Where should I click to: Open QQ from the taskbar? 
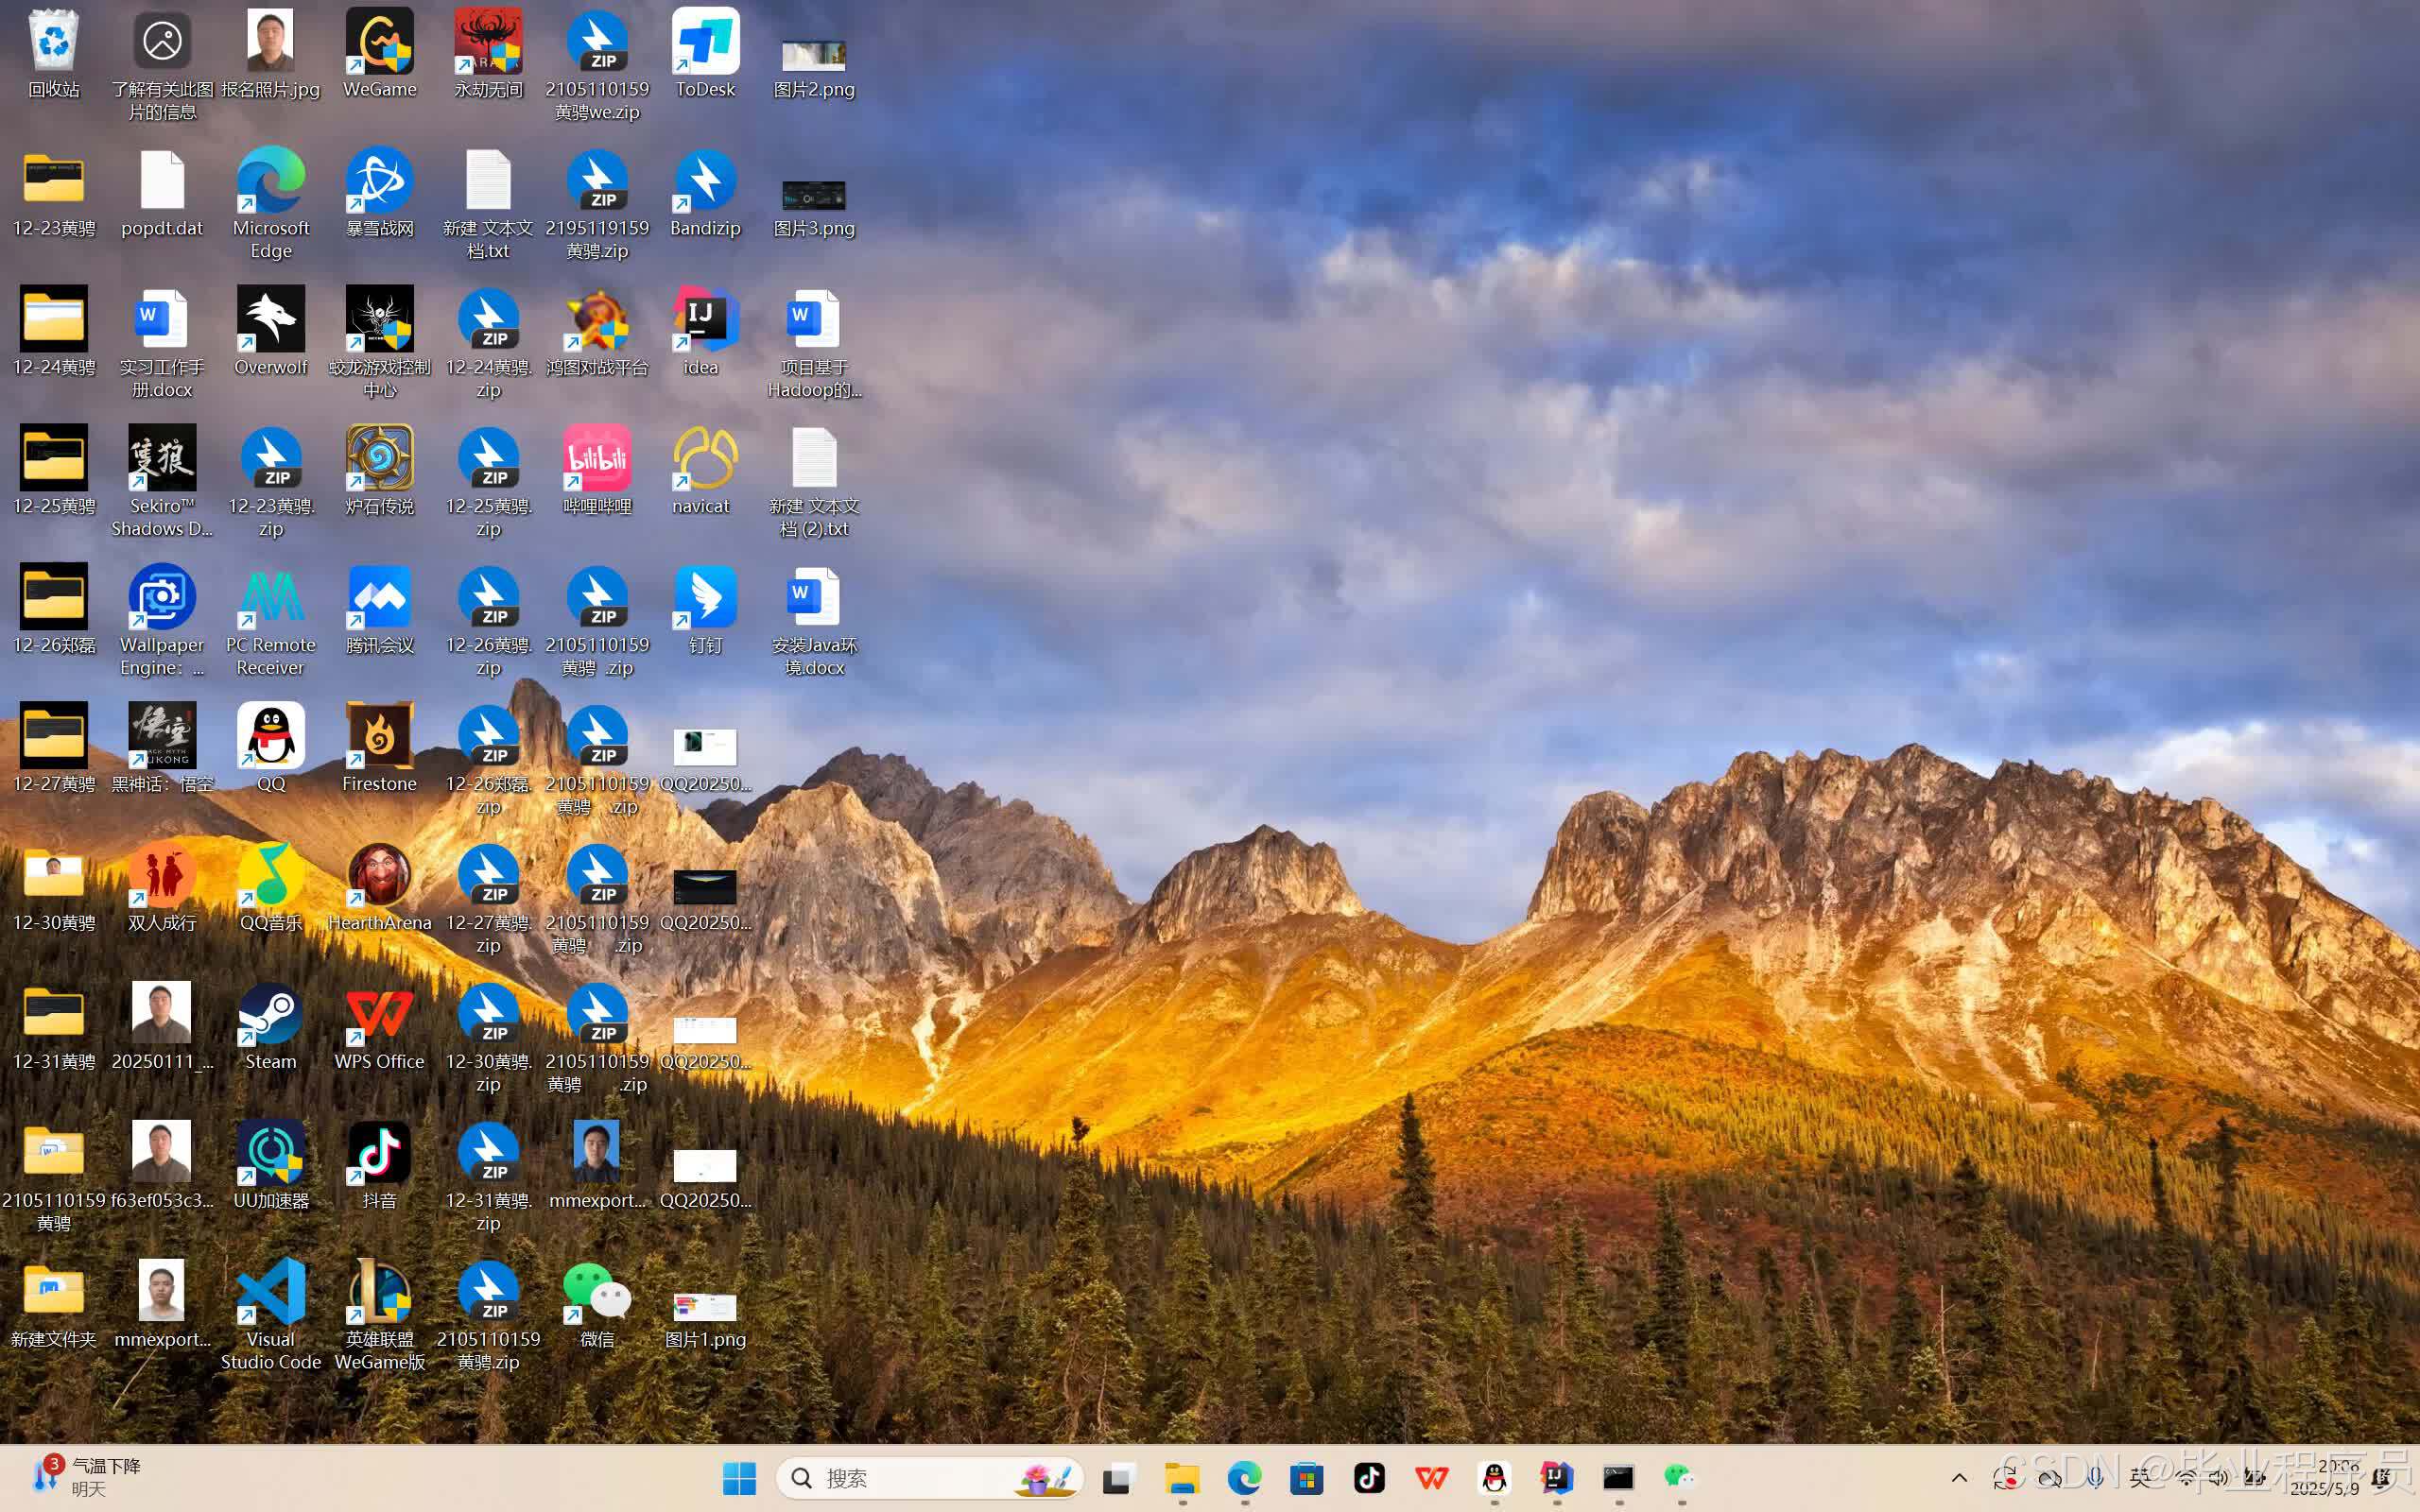(1494, 1478)
